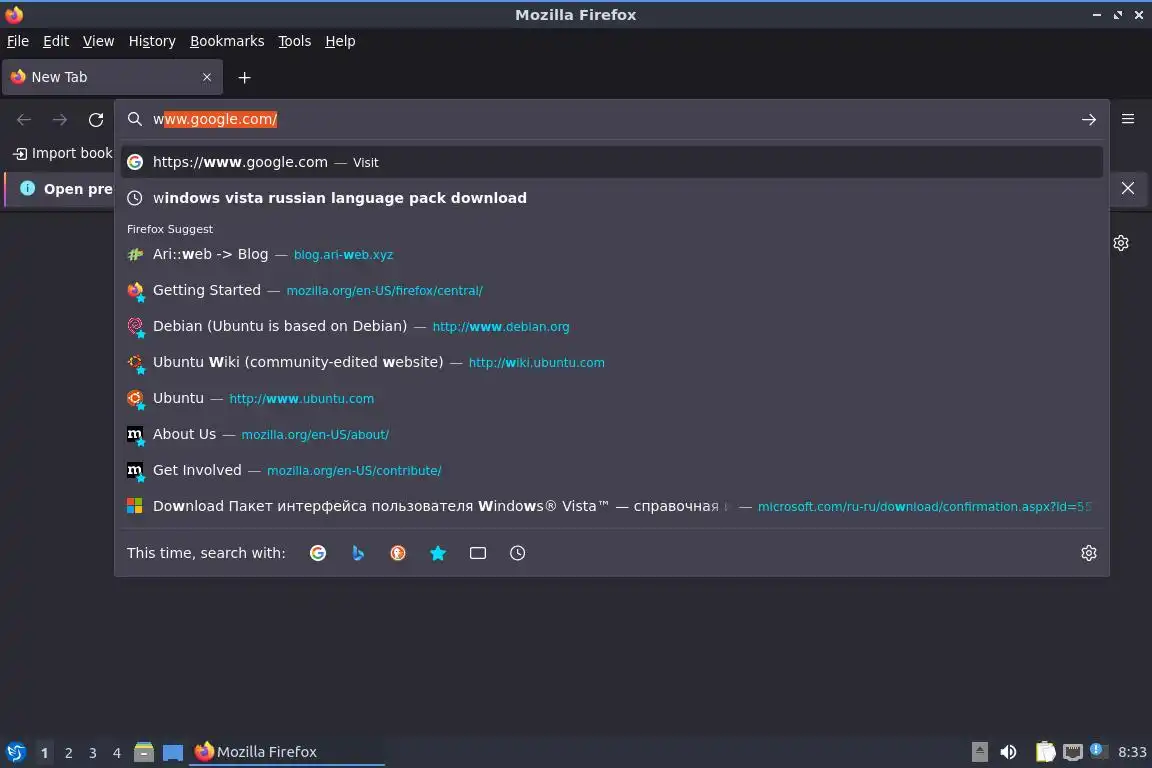Open search settings gear in suggestion panel
1152x768 pixels.
click(x=1089, y=553)
